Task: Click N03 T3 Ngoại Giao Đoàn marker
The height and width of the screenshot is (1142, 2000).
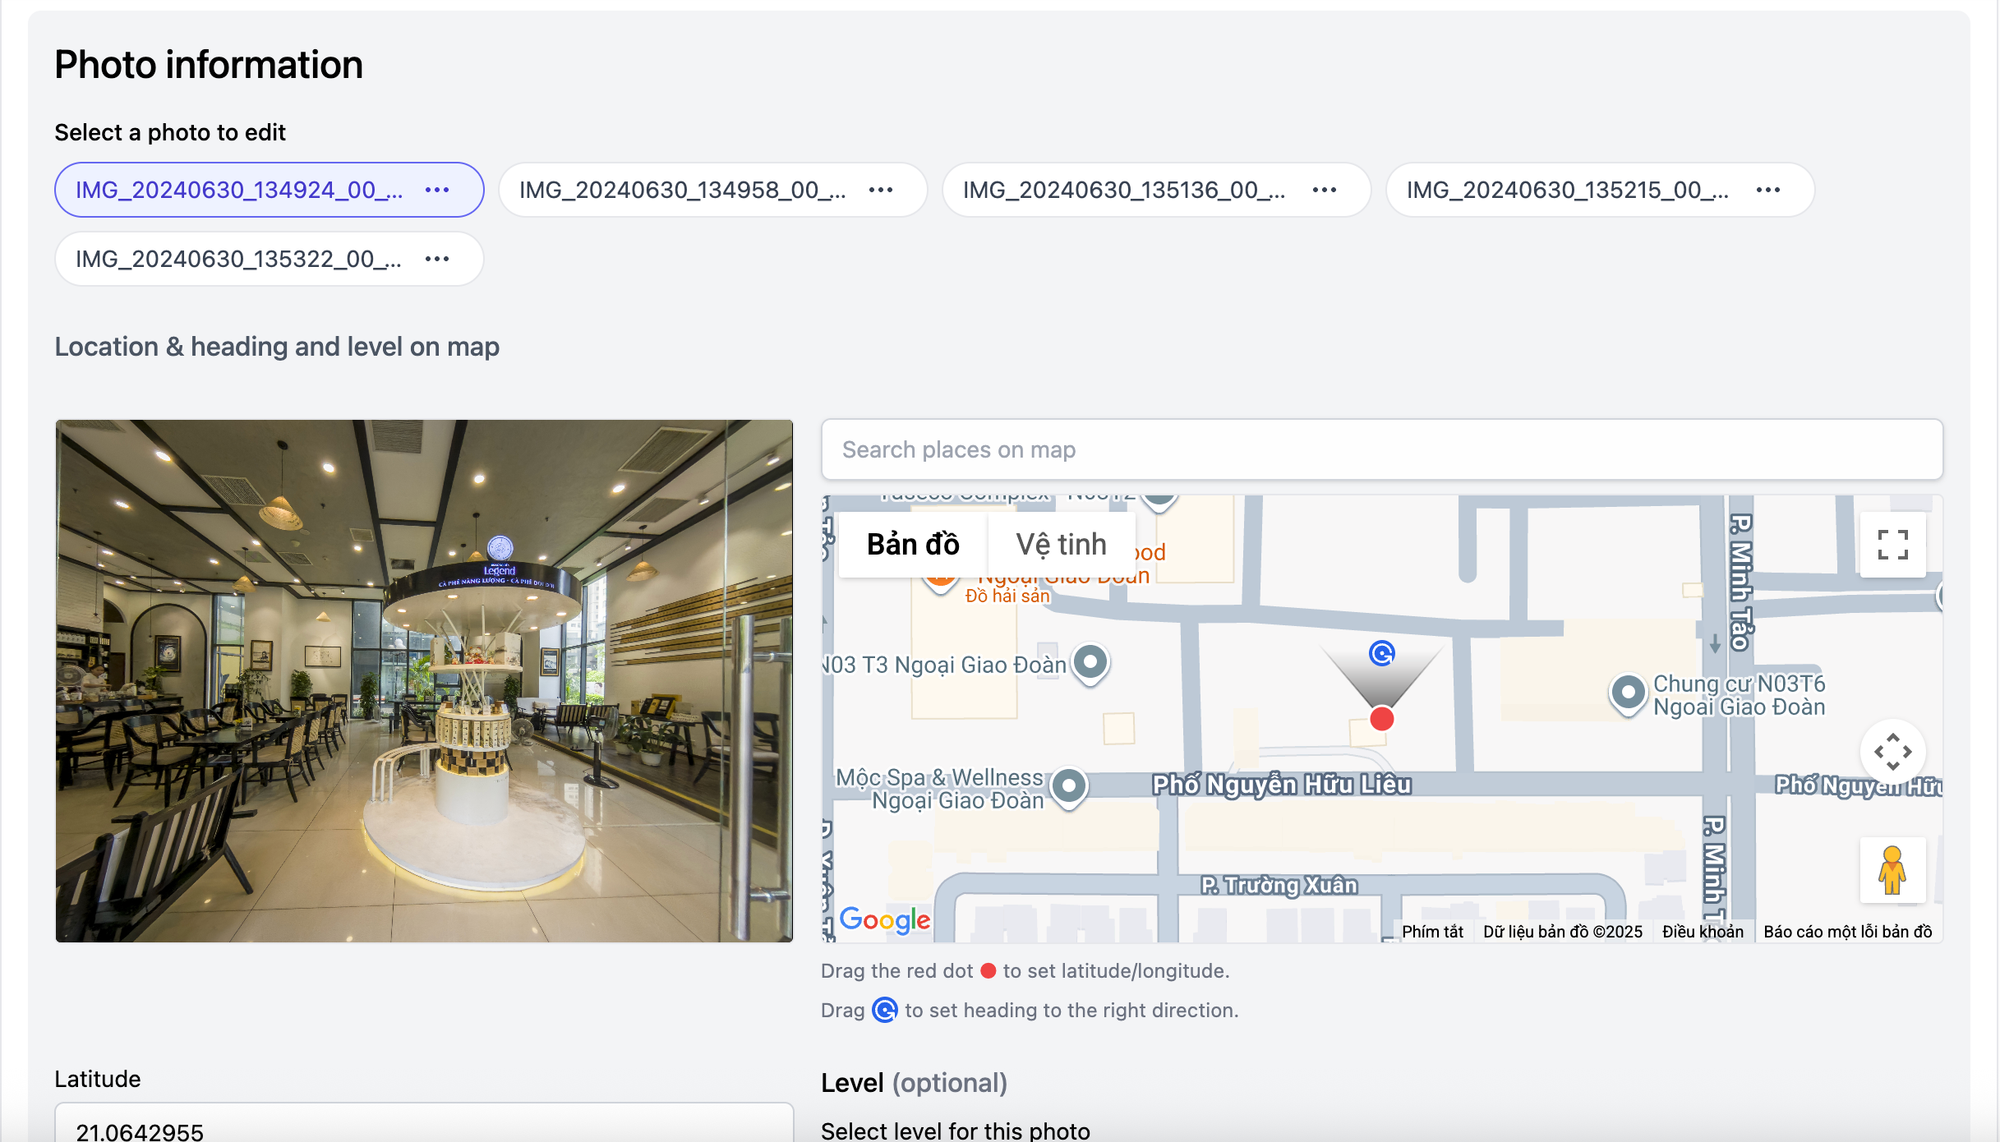Action: [1090, 661]
